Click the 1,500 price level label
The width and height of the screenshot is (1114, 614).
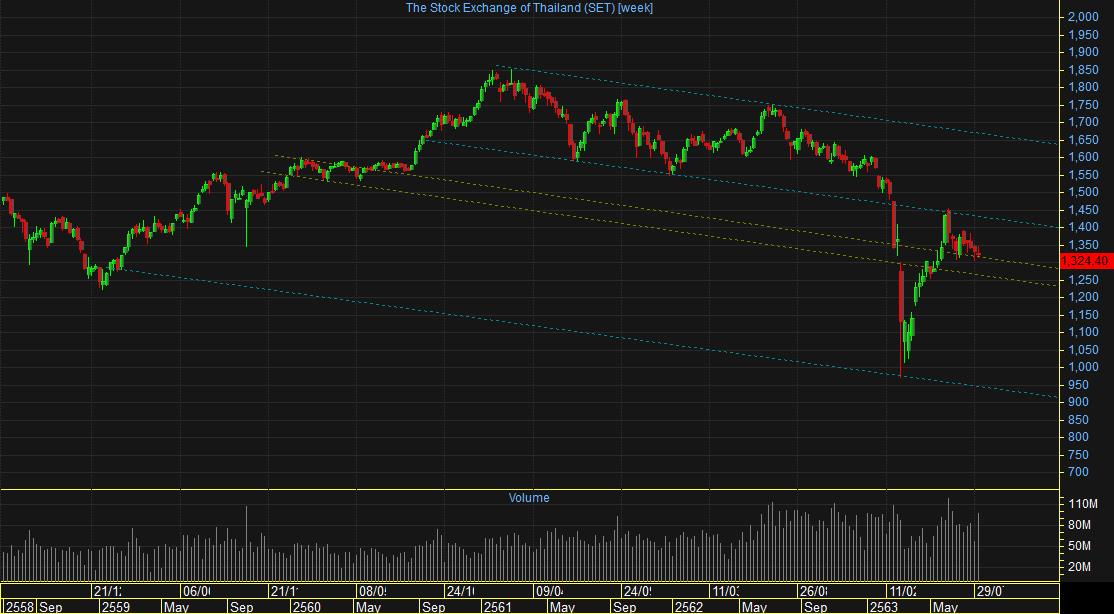1083,193
